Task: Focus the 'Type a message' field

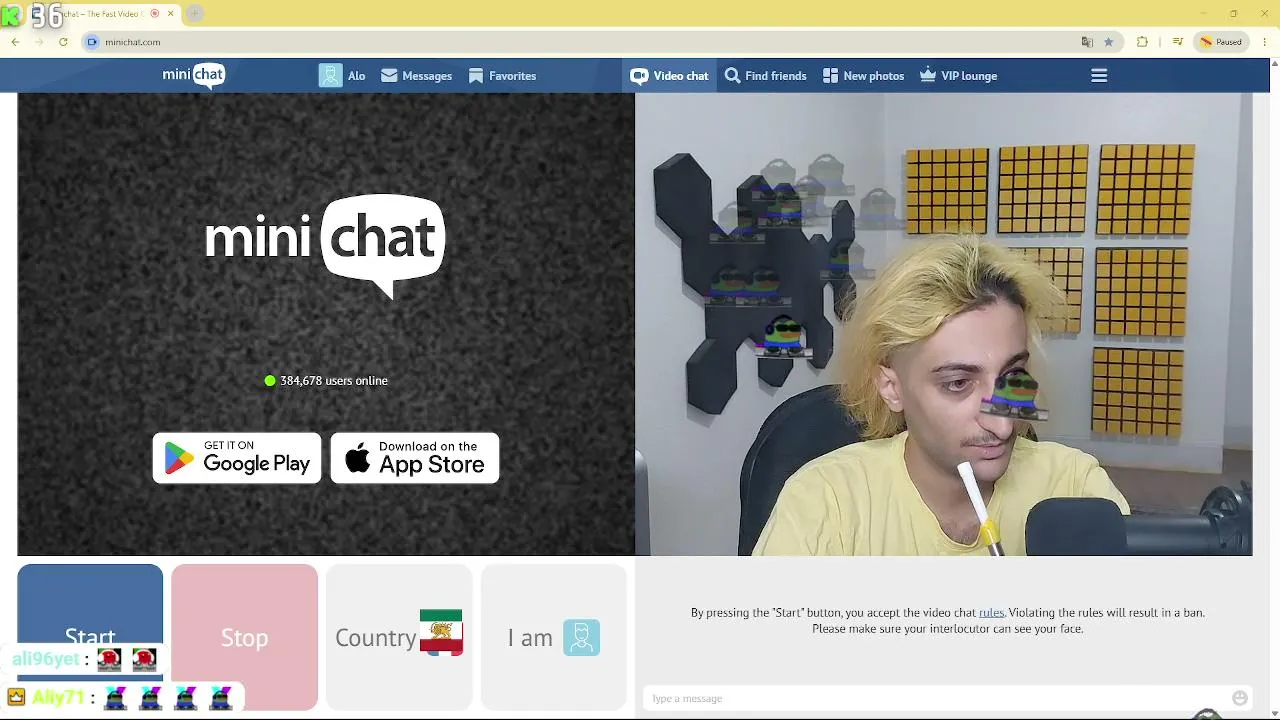Action: 935,698
